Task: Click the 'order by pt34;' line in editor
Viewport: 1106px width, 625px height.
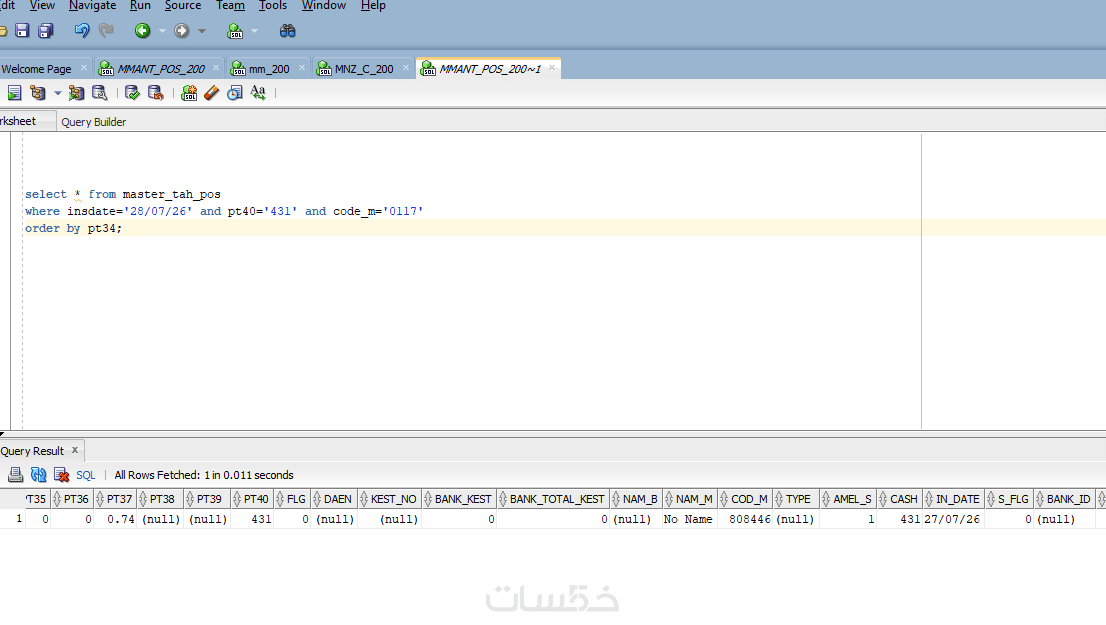Action: 73,229
